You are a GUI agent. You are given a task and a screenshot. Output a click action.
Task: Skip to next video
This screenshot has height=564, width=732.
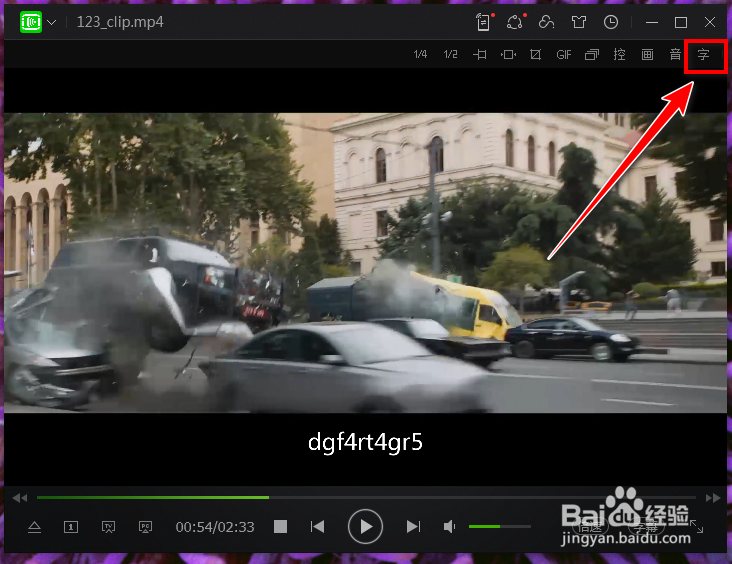tap(413, 527)
